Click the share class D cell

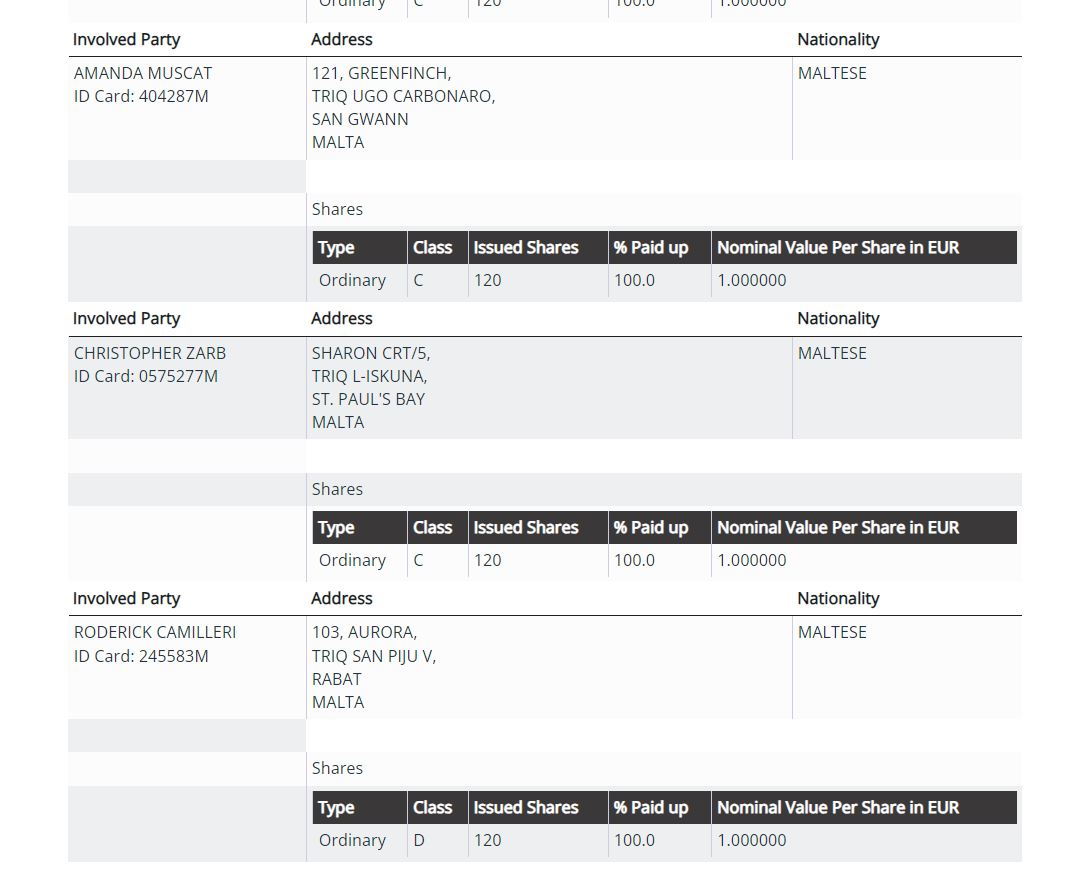tap(419, 840)
